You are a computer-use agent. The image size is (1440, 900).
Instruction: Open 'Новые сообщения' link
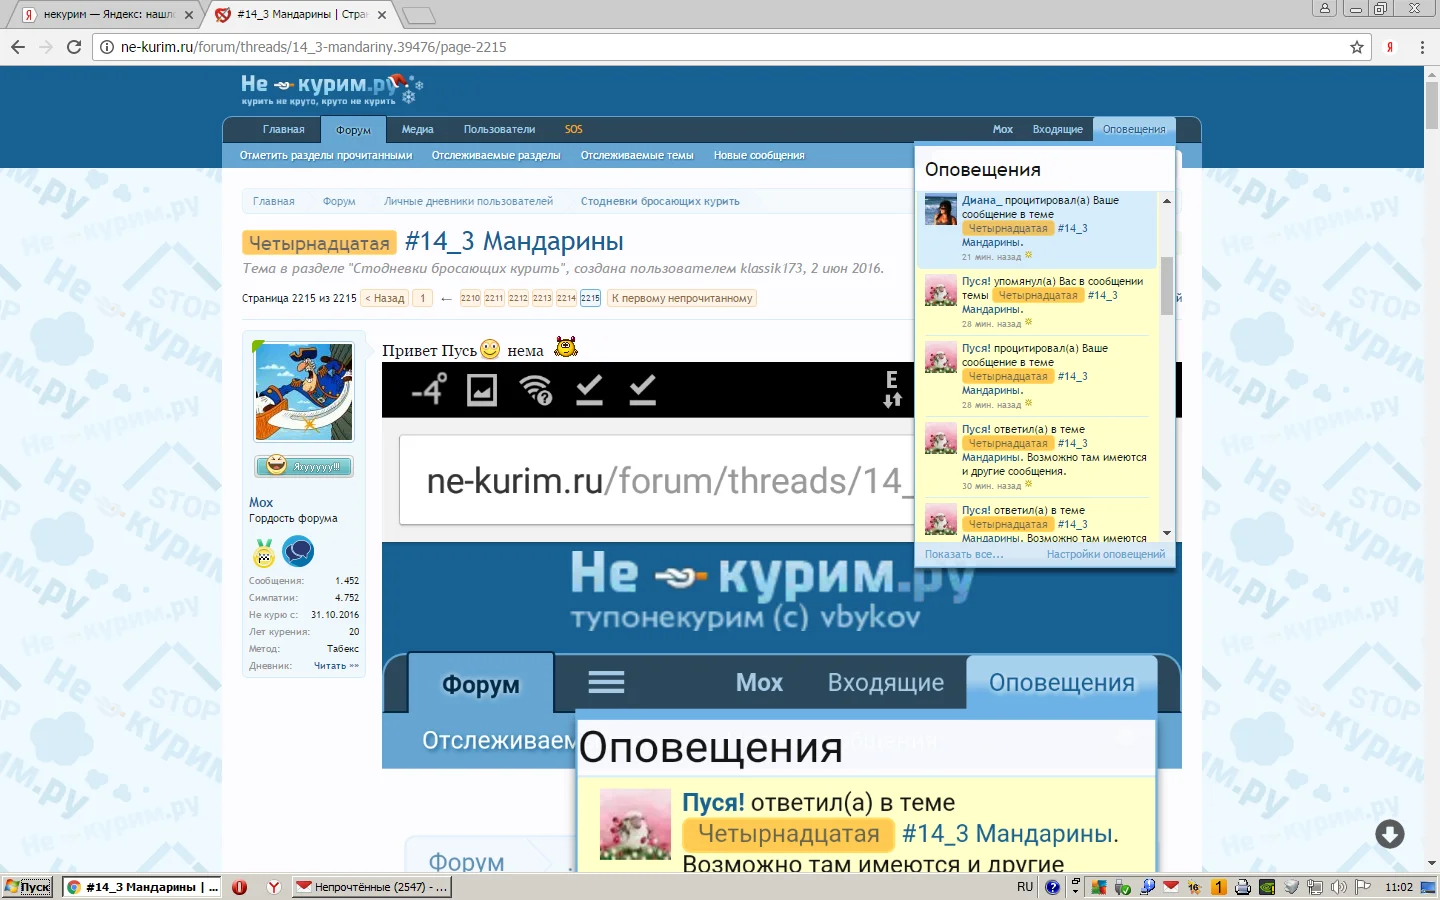(759, 156)
